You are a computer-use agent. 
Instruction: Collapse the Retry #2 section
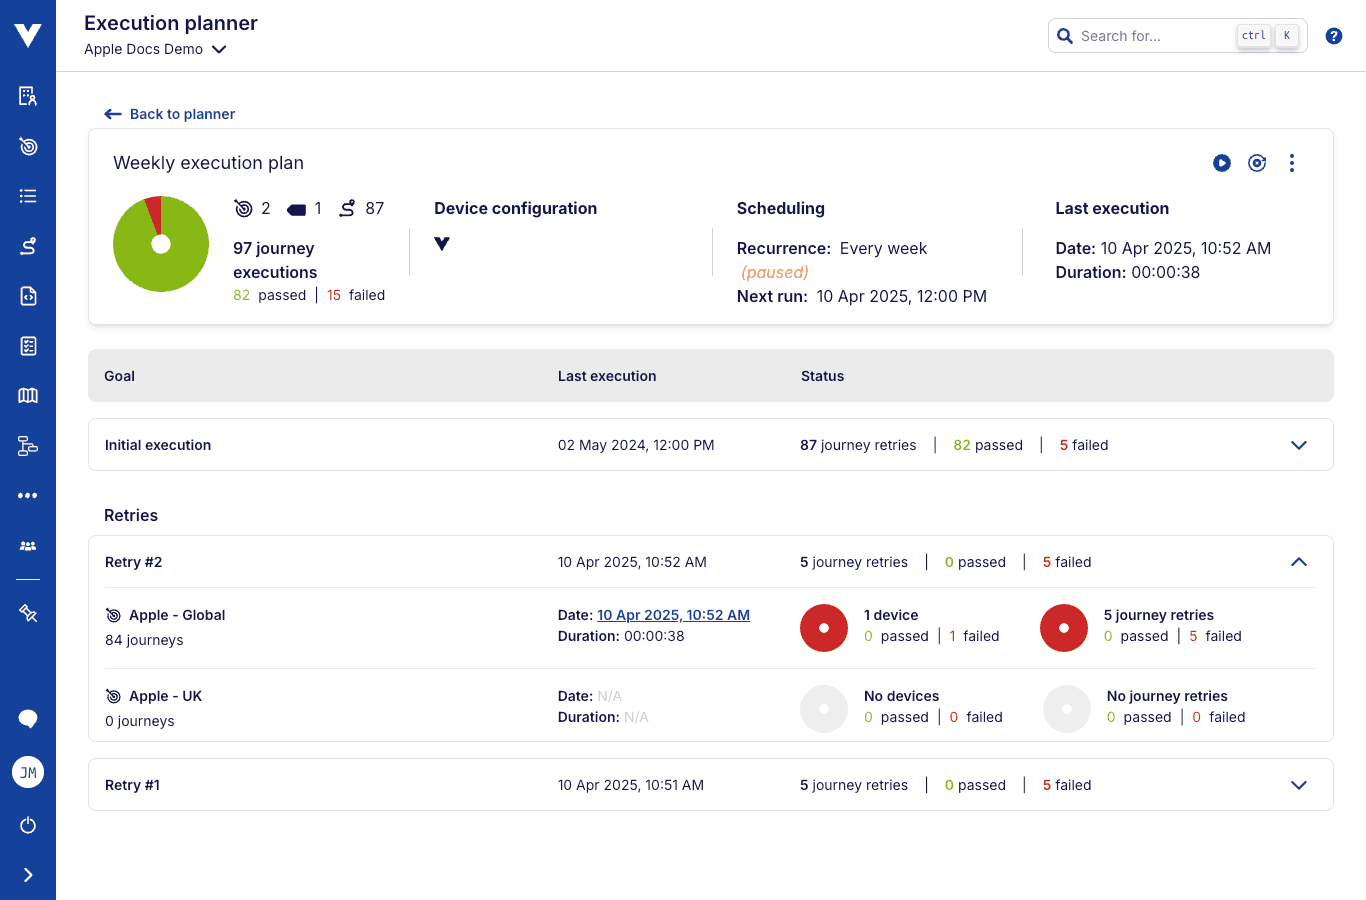tap(1299, 562)
